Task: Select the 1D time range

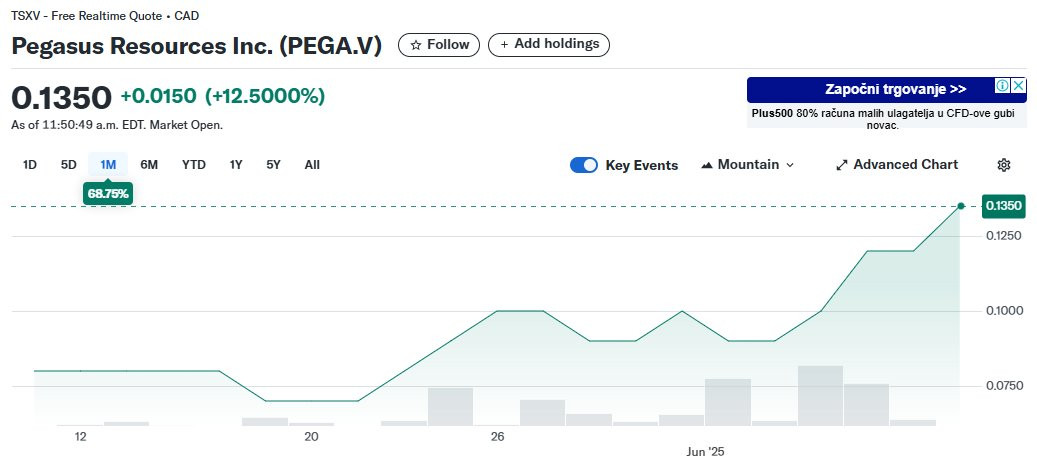Action: tap(30, 165)
